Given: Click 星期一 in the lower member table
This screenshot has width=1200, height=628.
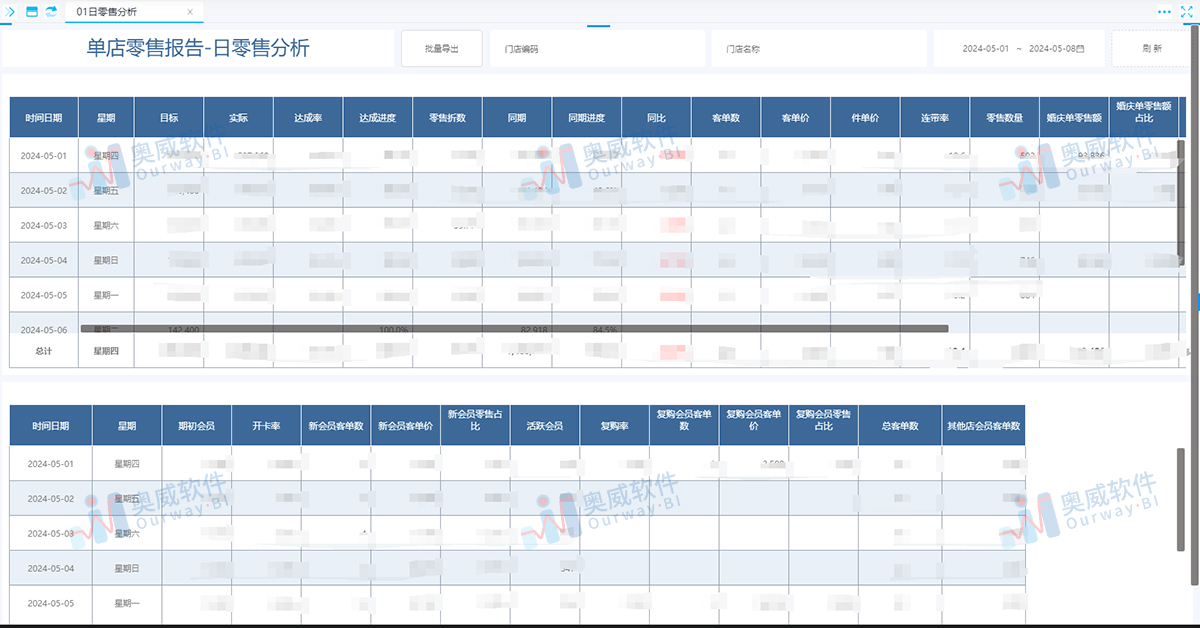Looking at the screenshot, I should coord(127,603).
